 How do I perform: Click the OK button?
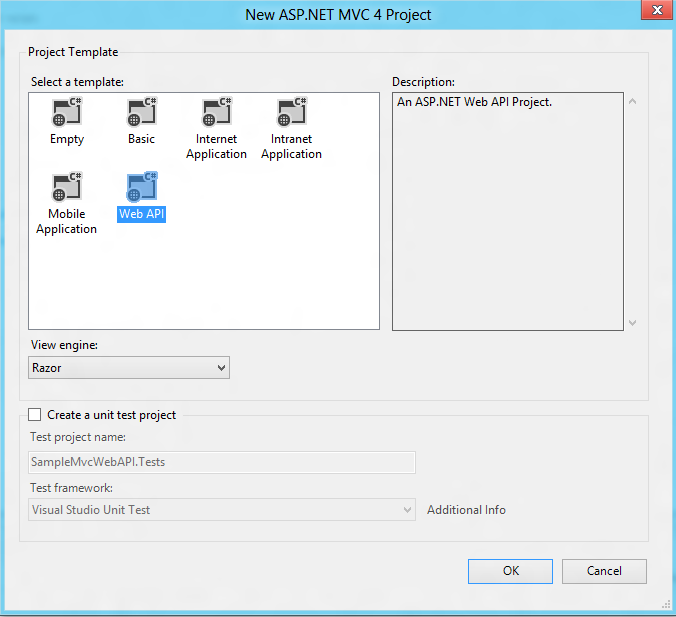[x=510, y=571]
